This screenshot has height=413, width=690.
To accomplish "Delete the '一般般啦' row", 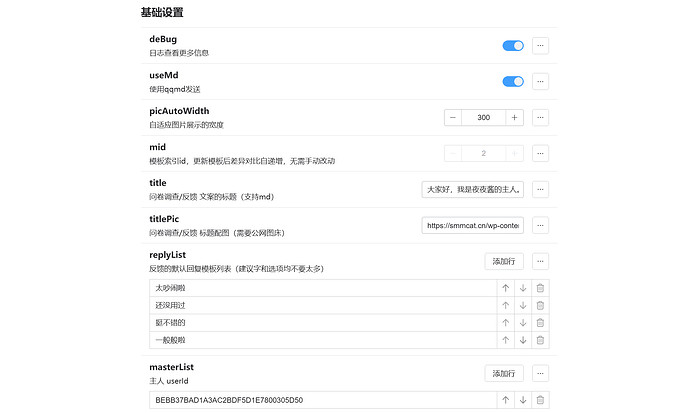I will tap(540, 340).
